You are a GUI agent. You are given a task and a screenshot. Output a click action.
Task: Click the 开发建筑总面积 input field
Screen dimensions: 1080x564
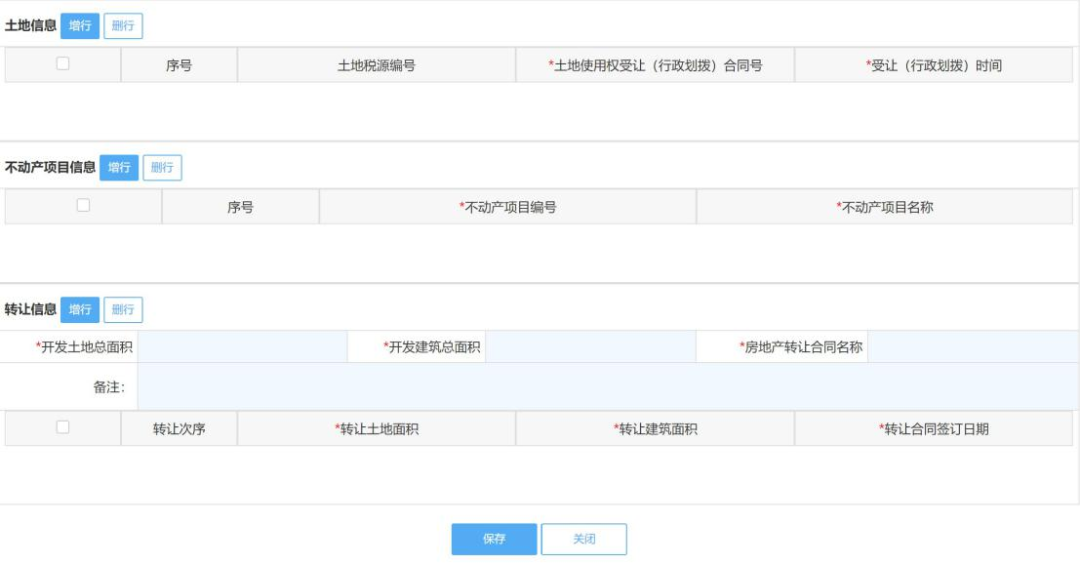tap(590, 347)
